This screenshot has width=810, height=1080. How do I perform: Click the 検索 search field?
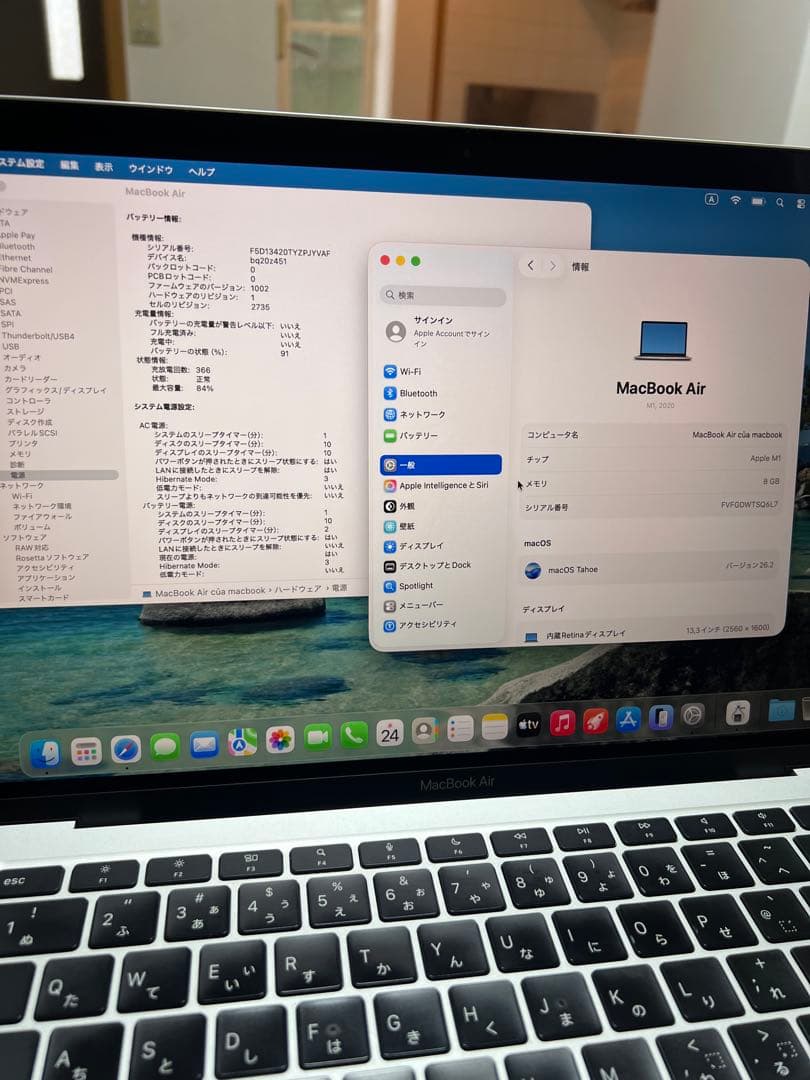click(x=440, y=296)
